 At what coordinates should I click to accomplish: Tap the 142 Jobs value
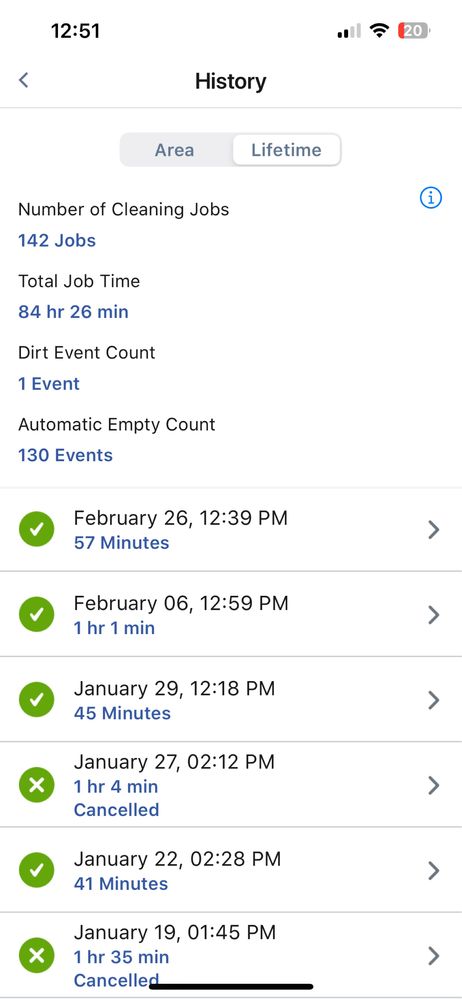57,240
